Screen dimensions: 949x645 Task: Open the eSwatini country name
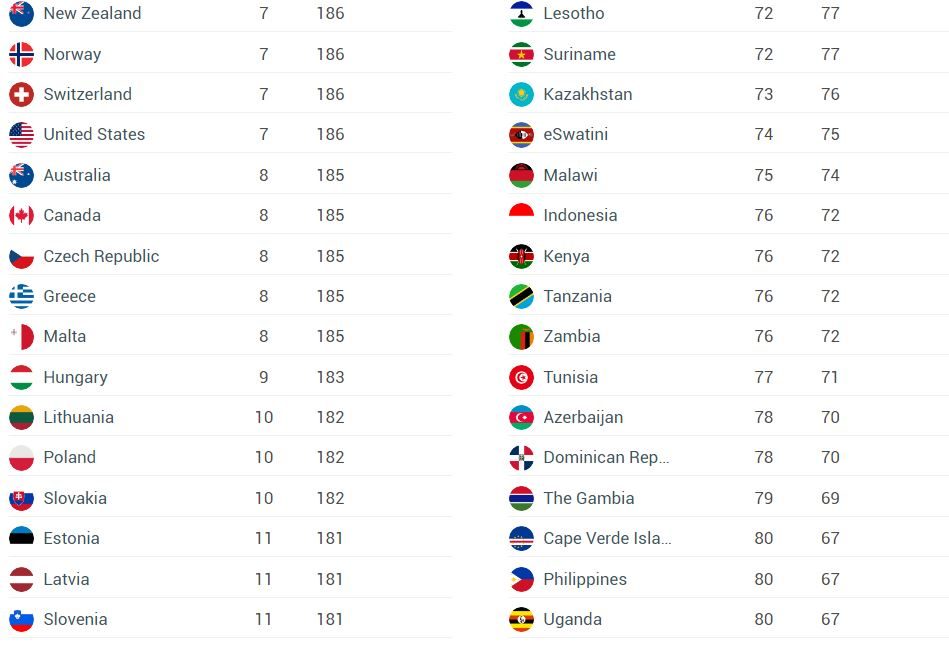575,135
